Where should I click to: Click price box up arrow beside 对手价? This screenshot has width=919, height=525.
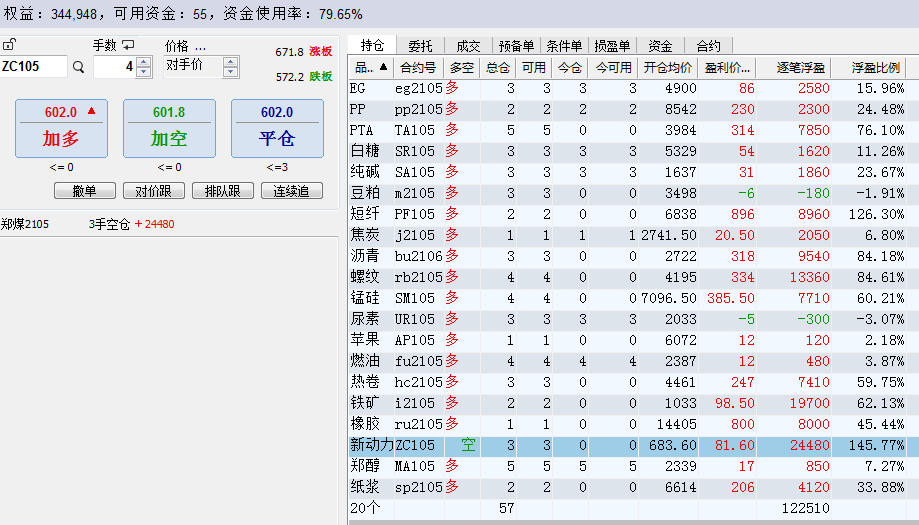230,62
